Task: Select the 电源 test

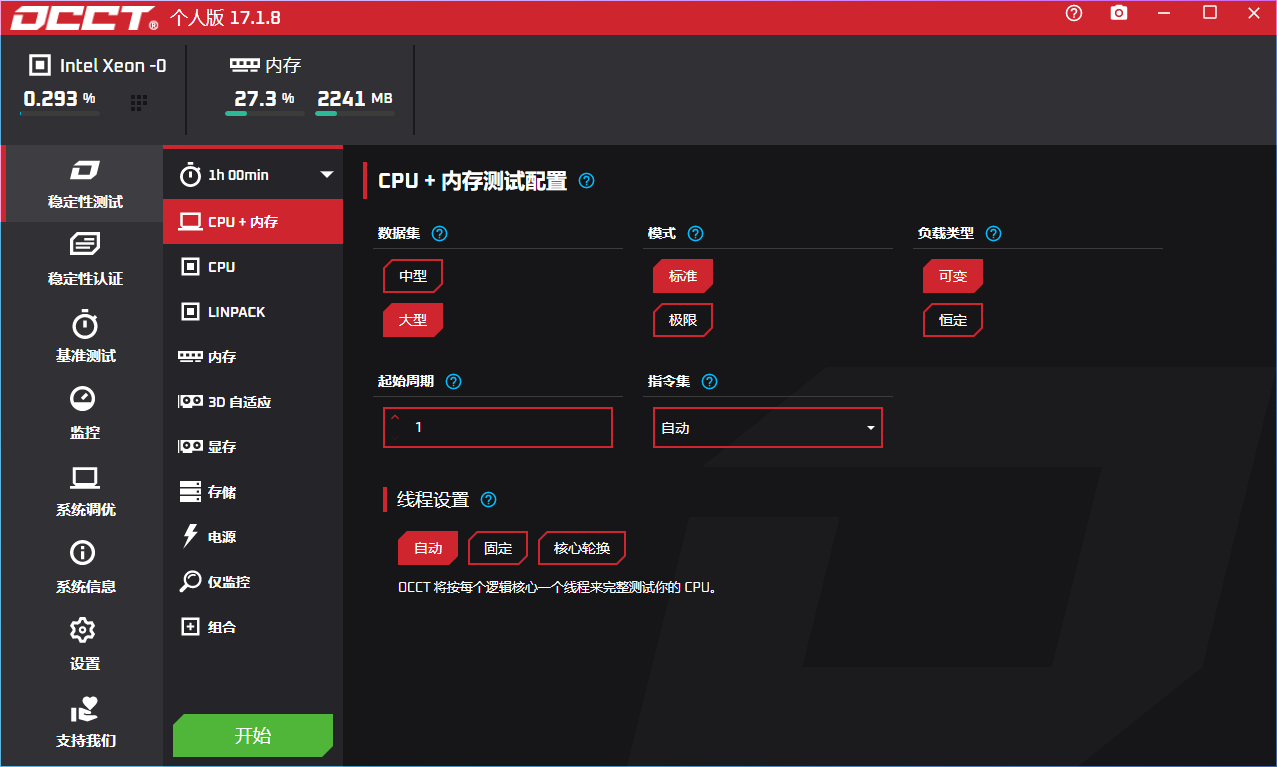Action: pos(253,537)
